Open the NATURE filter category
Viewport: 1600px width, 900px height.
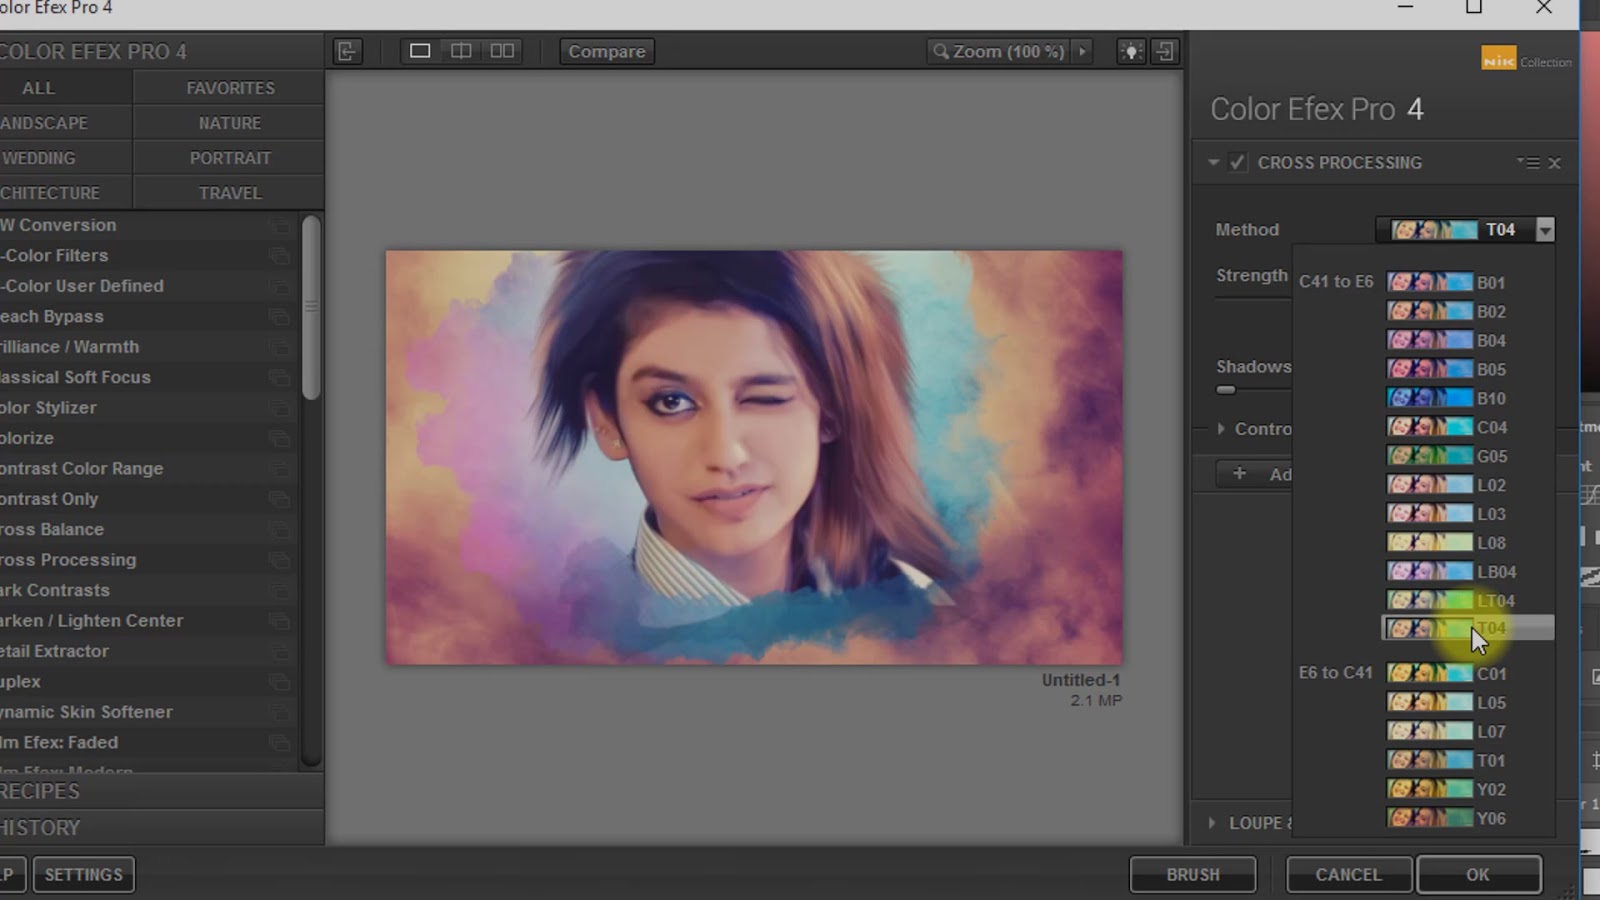[x=229, y=122]
